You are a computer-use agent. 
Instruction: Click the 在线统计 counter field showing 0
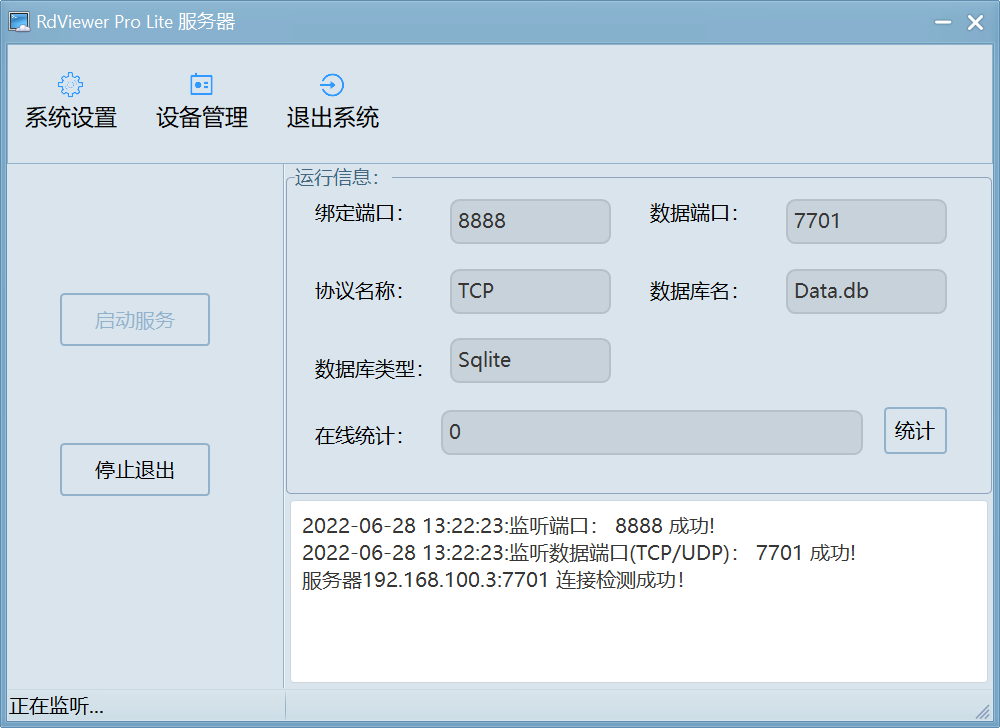click(651, 431)
